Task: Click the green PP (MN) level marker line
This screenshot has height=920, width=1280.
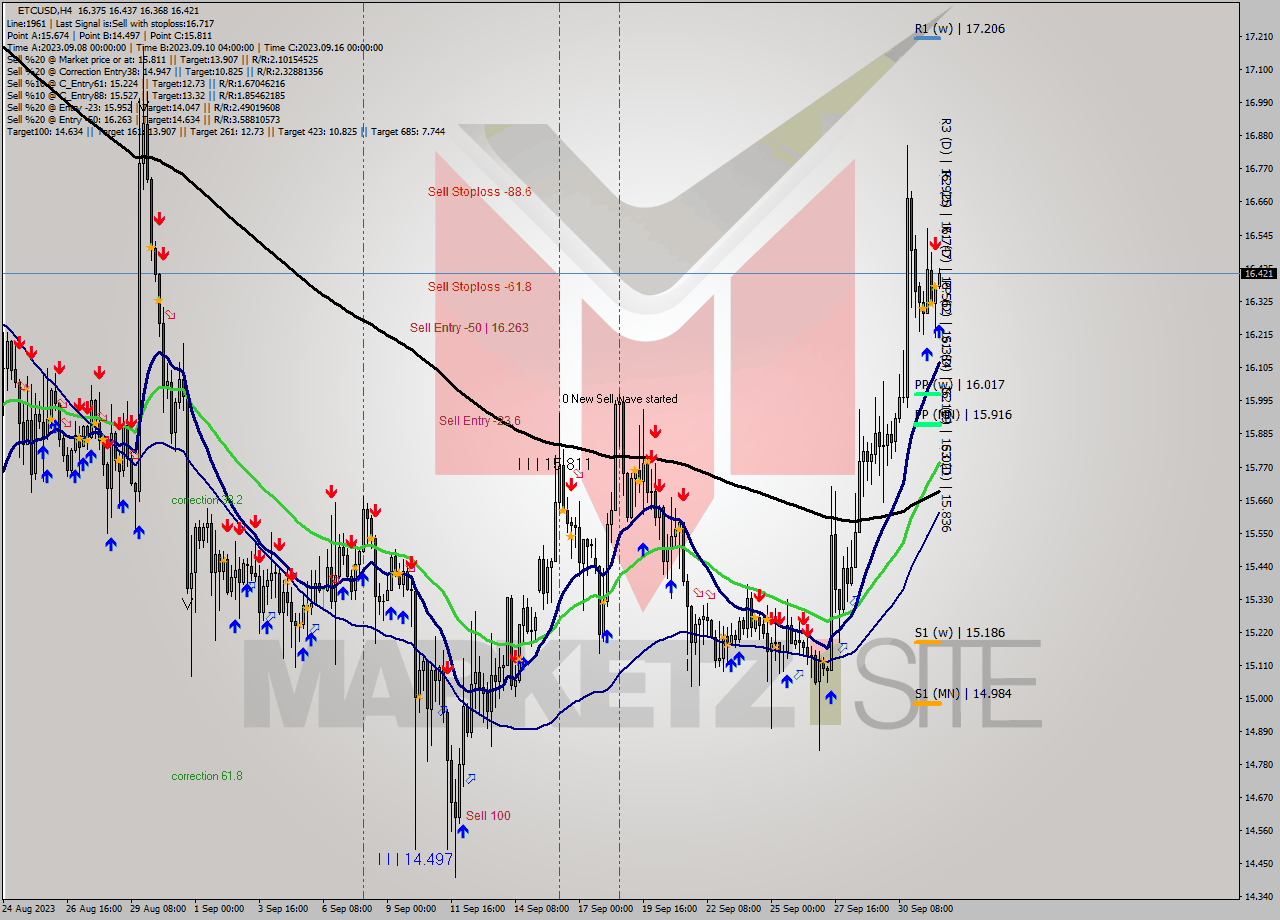Action: point(927,425)
